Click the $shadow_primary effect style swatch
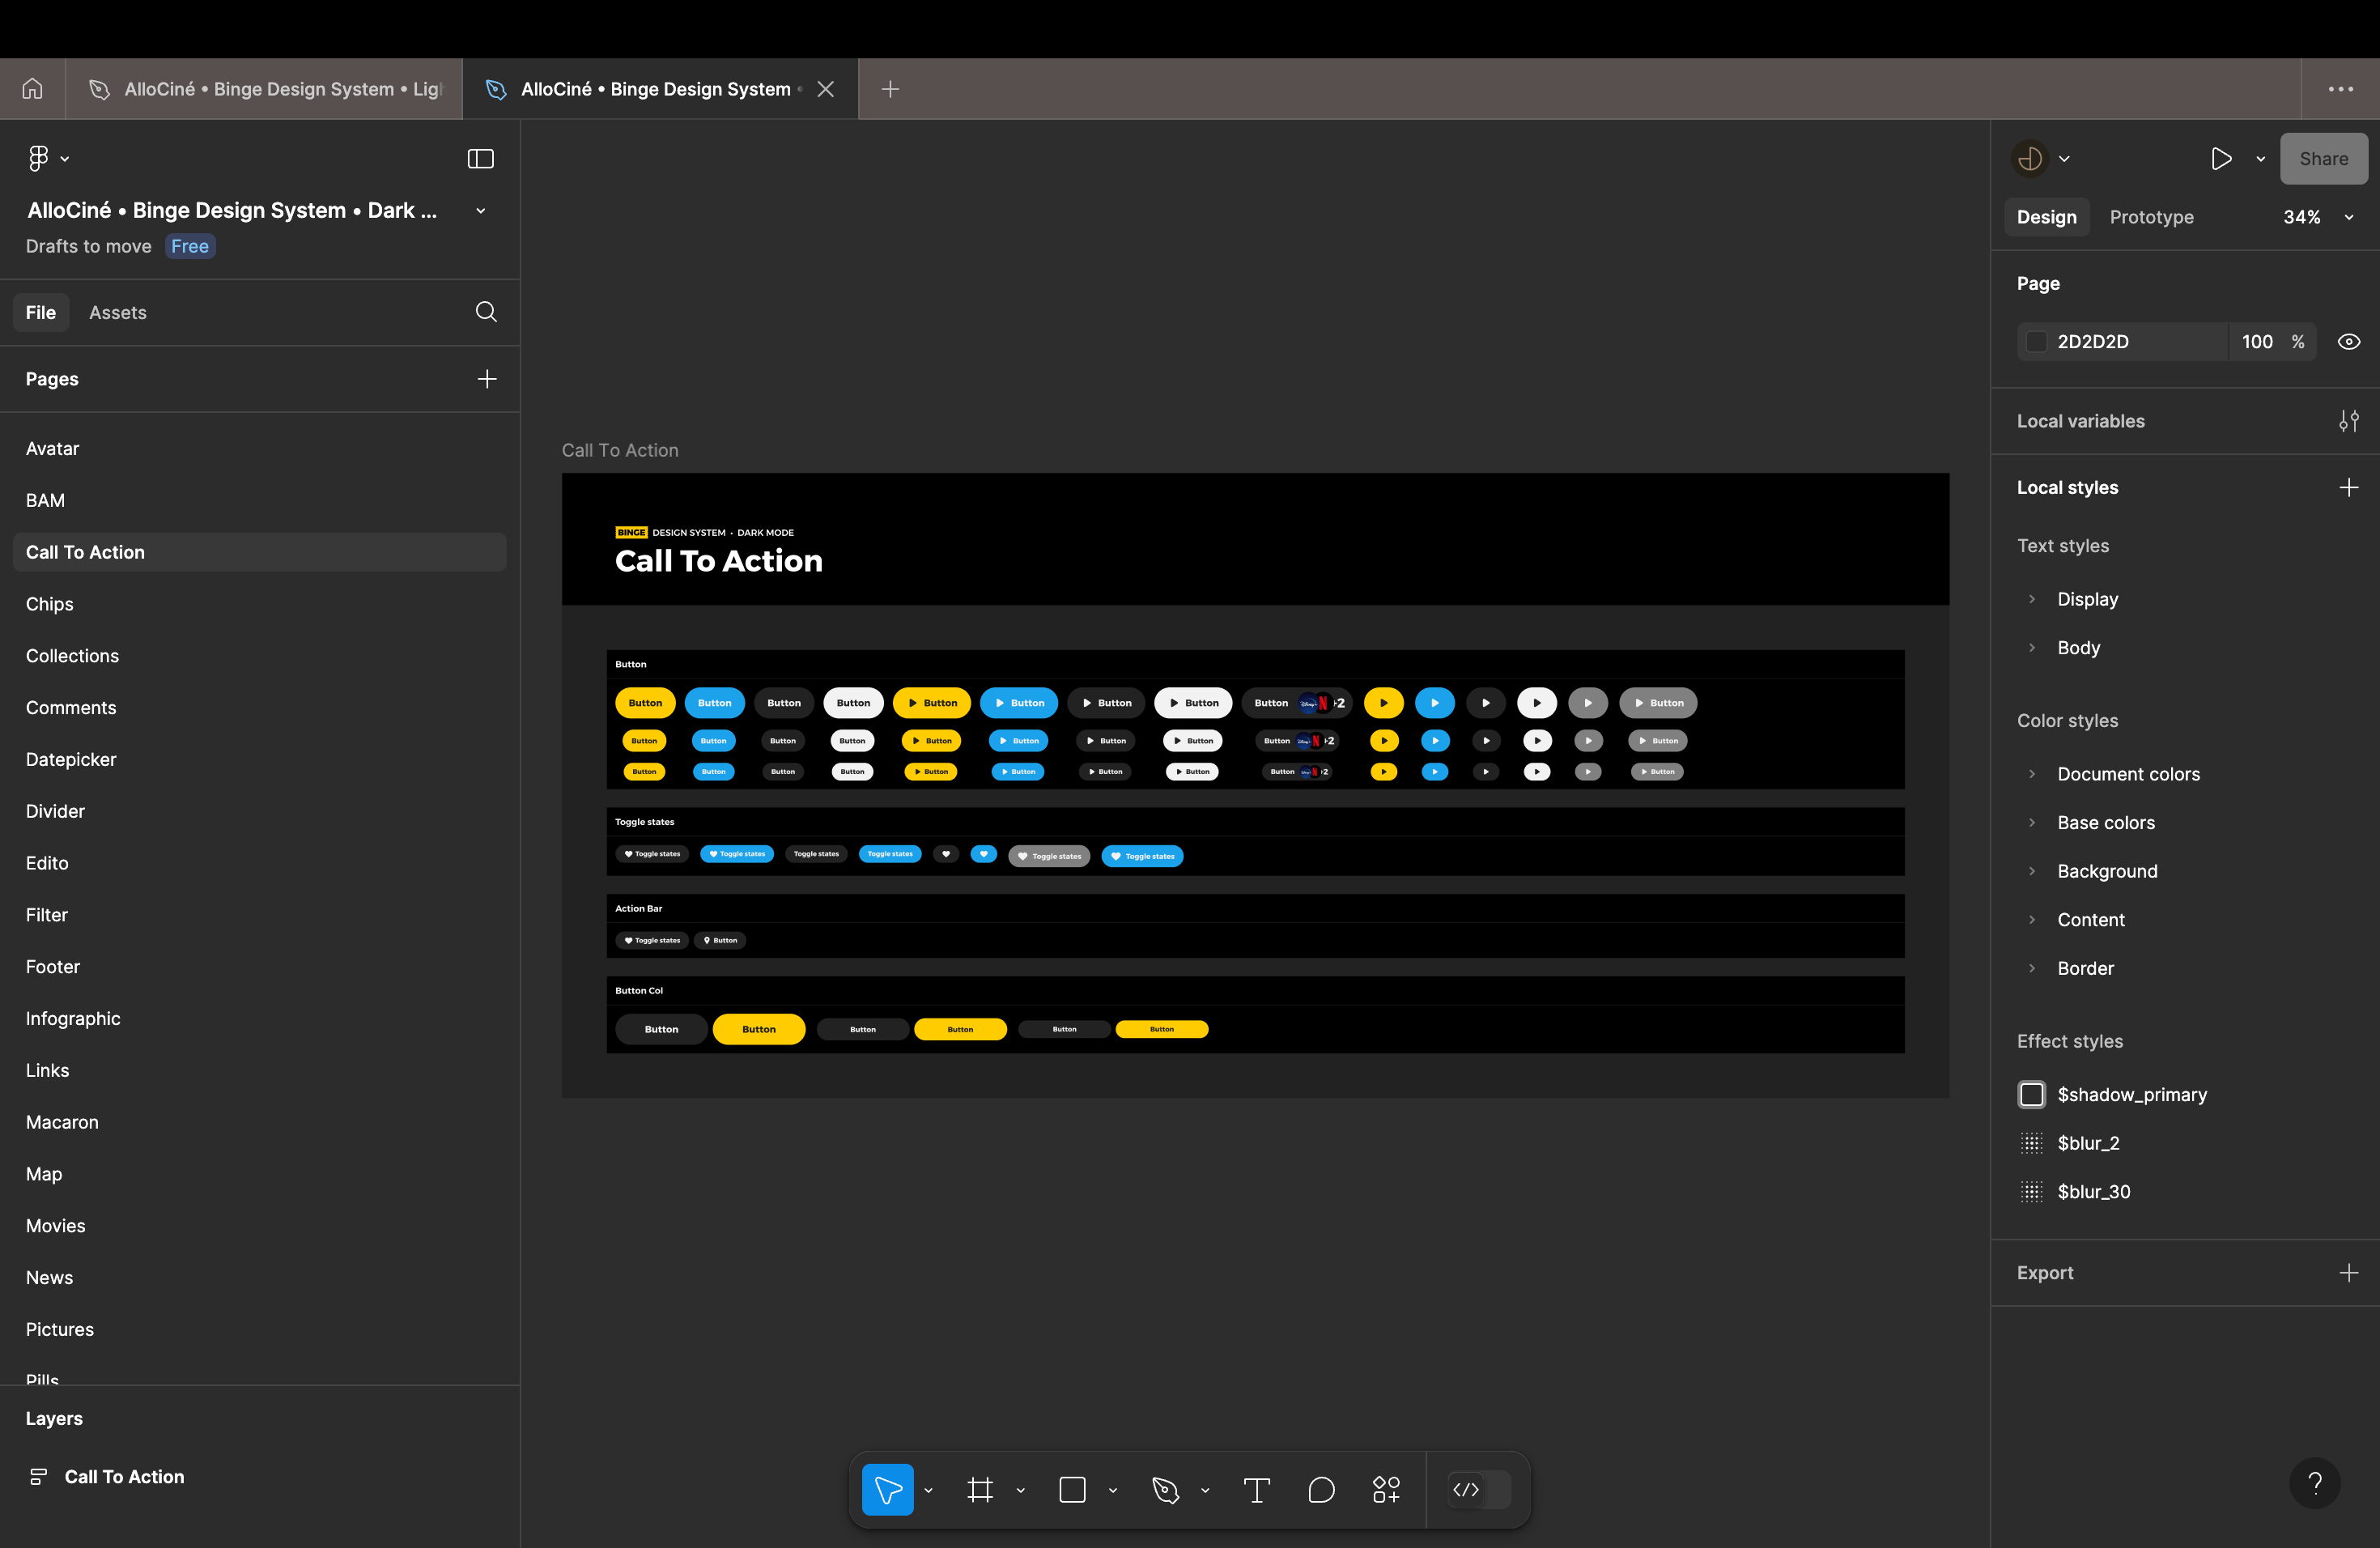Image resolution: width=2380 pixels, height=1548 pixels. point(2032,1095)
